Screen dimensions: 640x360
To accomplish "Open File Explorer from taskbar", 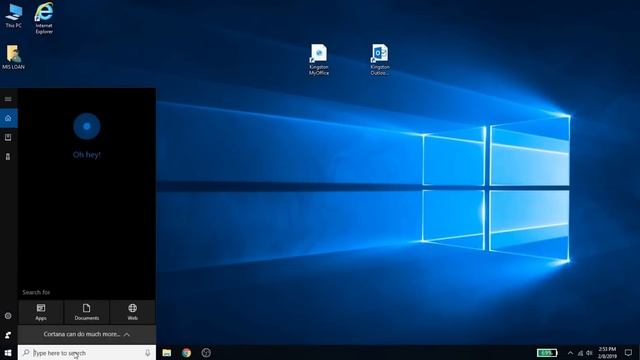I will [x=167, y=353].
